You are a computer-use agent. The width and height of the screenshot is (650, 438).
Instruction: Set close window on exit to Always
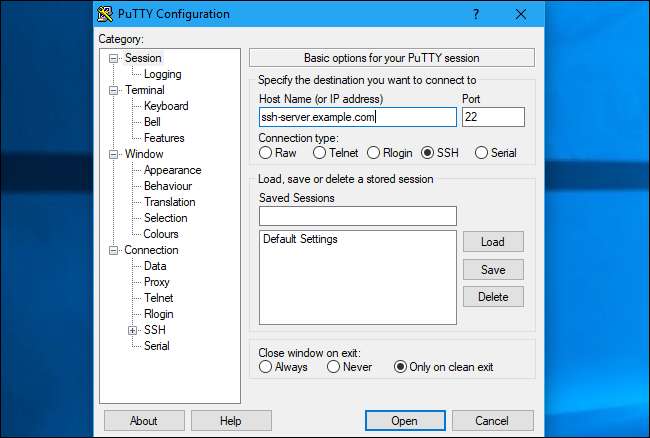(266, 367)
